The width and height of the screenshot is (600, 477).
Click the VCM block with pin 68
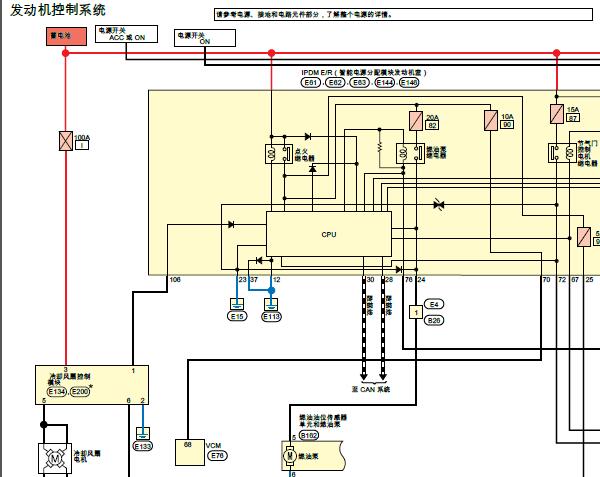click(x=189, y=452)
